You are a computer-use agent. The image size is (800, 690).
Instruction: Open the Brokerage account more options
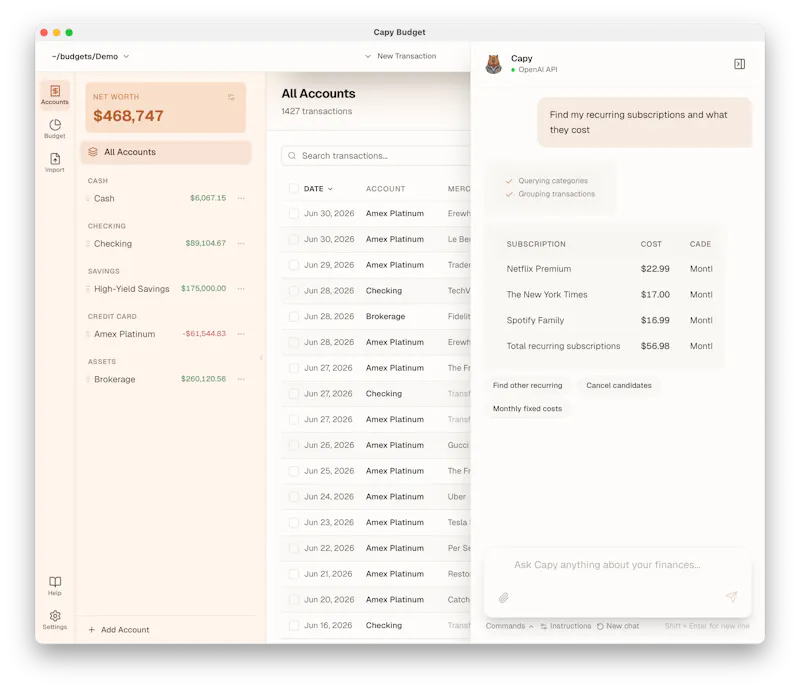click(x=241, y=379)
